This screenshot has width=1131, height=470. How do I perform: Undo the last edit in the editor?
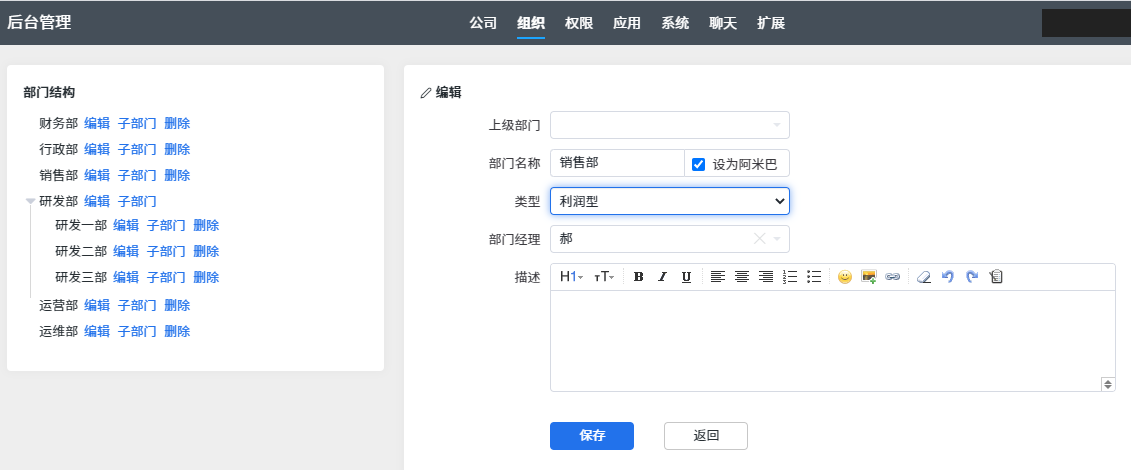[948, 277]
